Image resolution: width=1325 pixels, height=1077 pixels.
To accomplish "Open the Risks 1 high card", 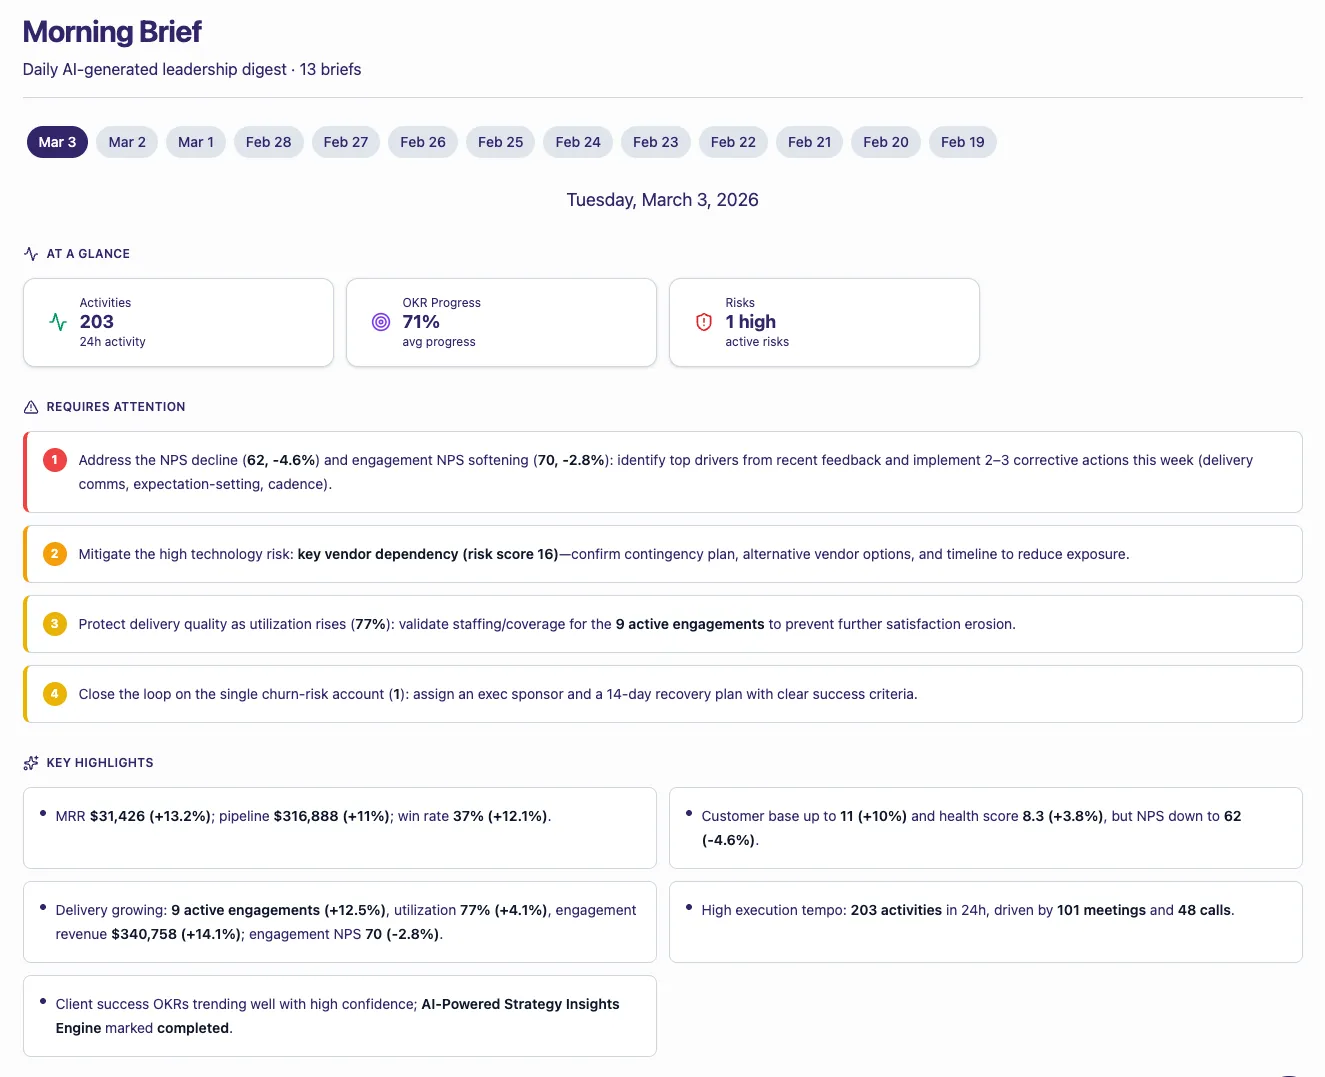I will pyautogui.click(x=824, y=322).
